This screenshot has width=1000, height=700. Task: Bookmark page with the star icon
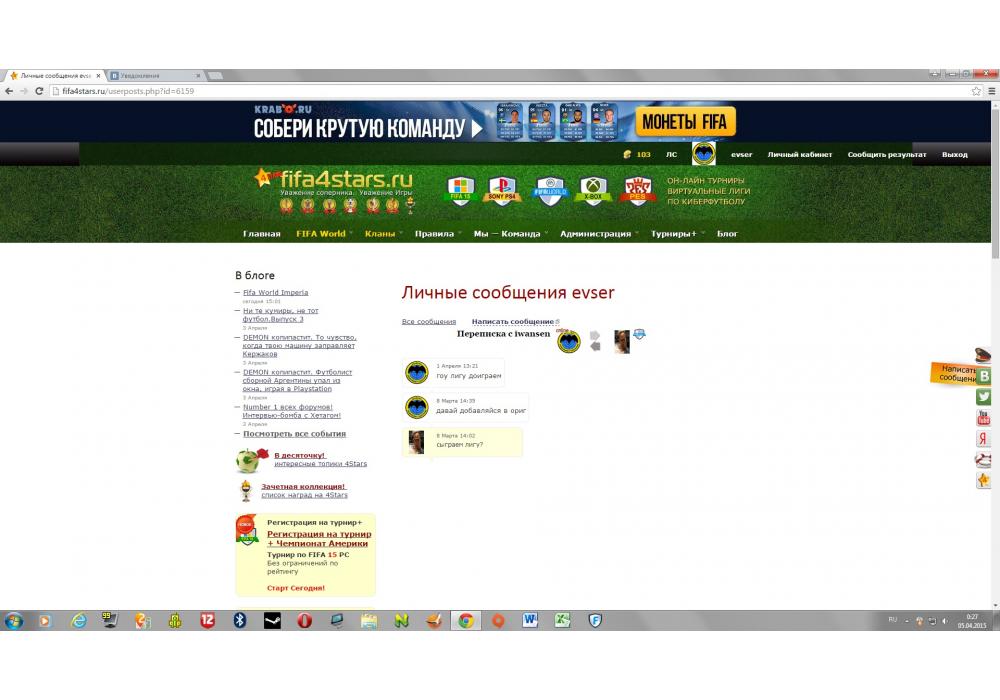[x=976, y=91]
